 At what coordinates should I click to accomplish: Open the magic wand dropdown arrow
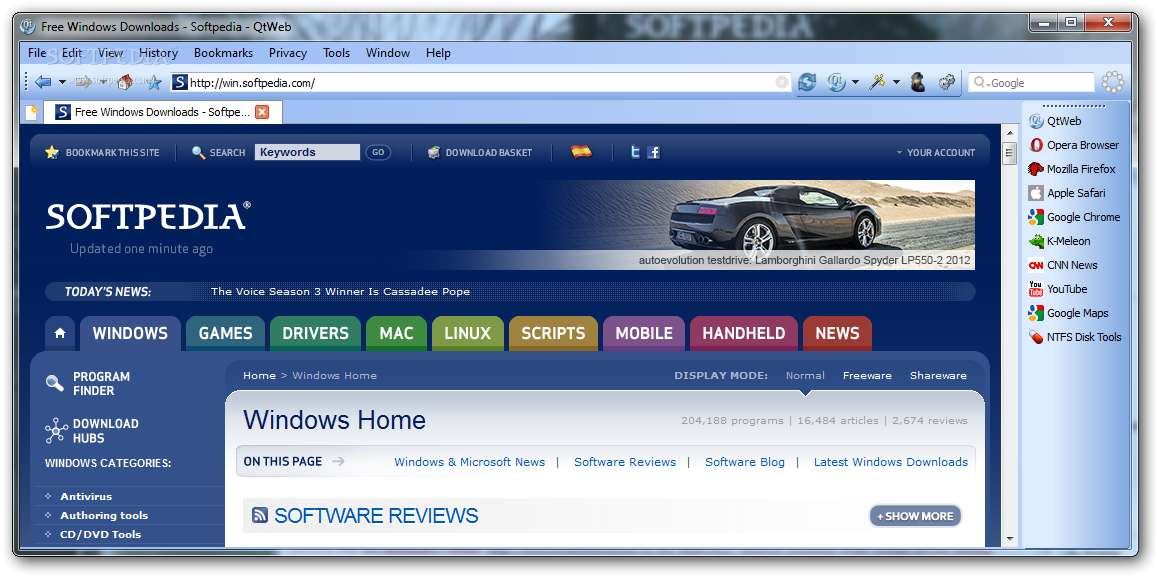click(897, 82)
